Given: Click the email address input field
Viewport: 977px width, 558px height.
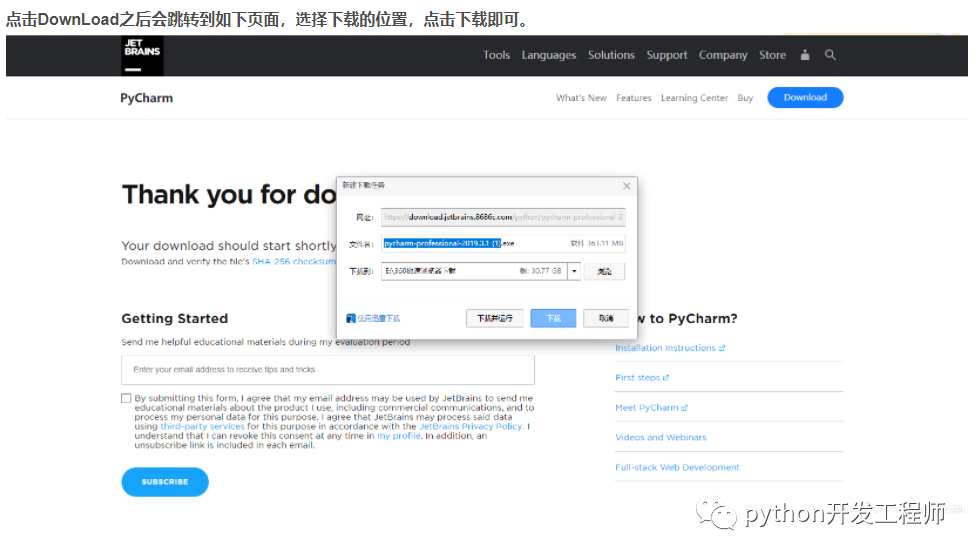Looking at the screenshot, I should [x=328, y=370].
